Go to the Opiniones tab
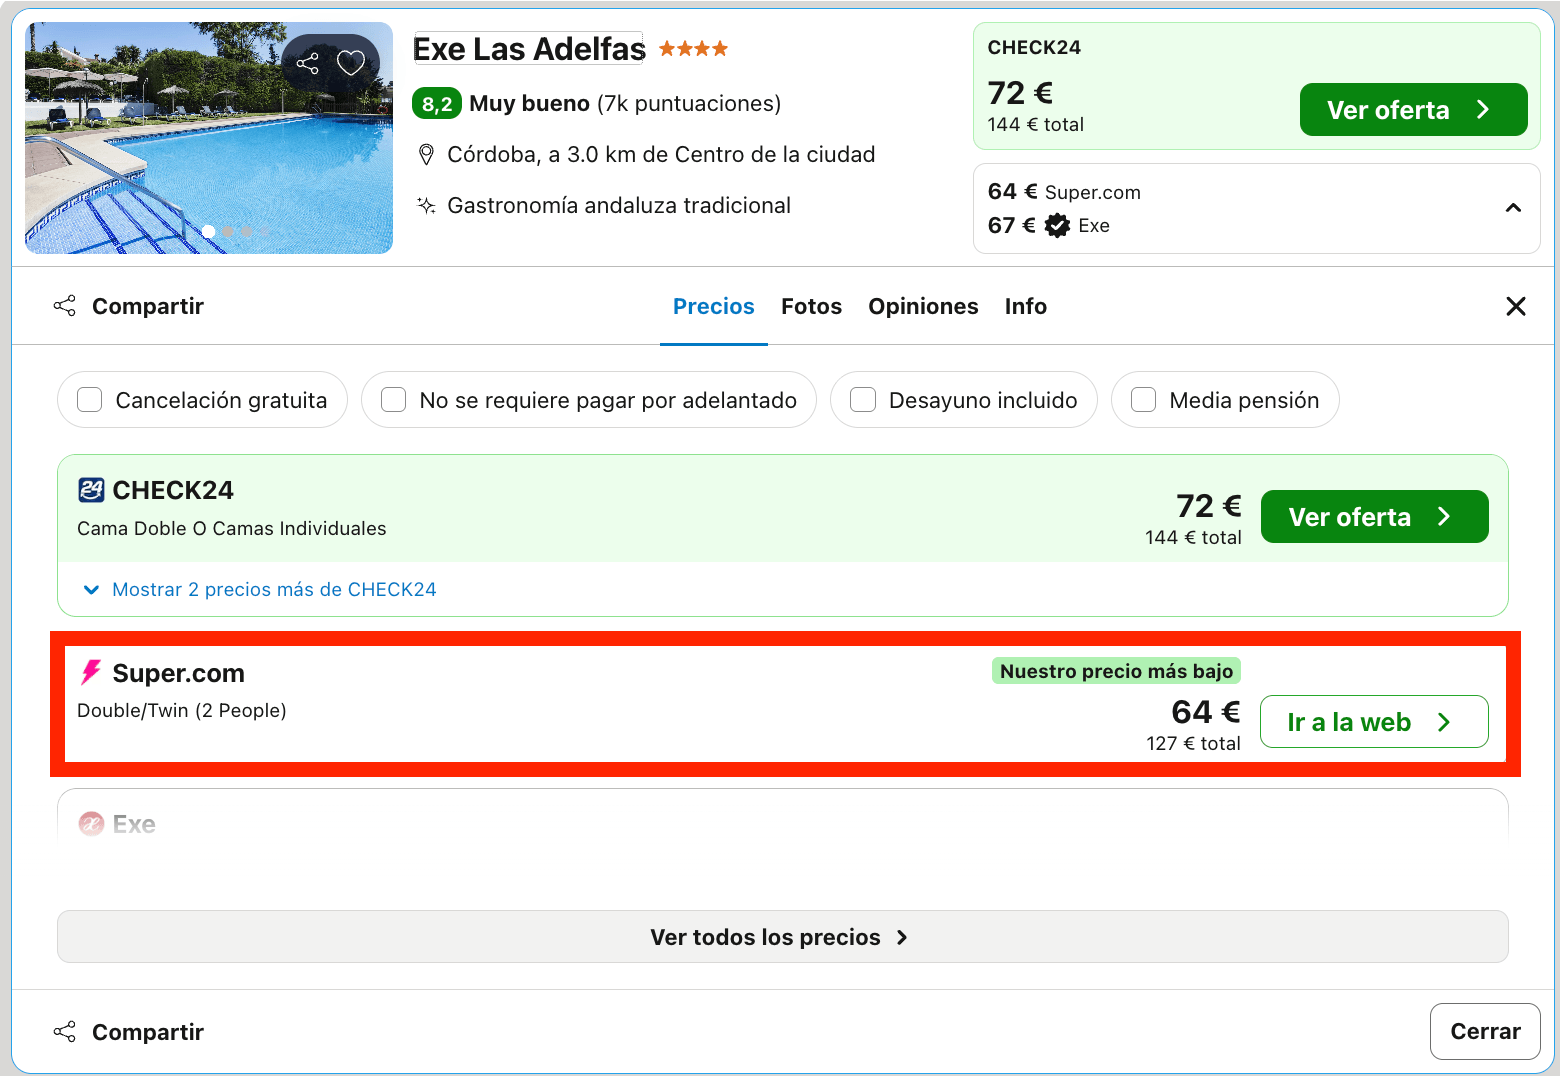 pyautogui.click(x=924, y=306)
